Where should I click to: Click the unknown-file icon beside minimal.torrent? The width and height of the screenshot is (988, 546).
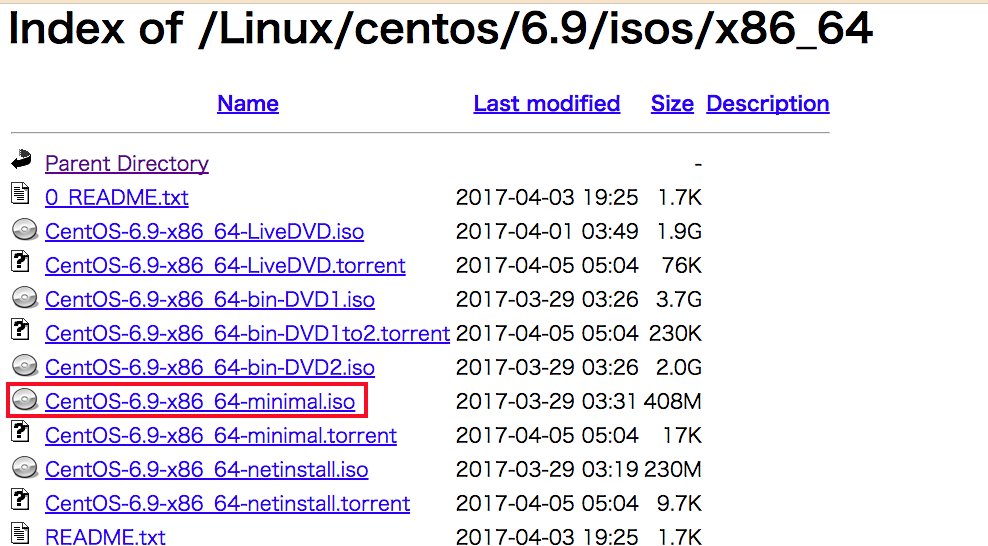click(21, 431)
